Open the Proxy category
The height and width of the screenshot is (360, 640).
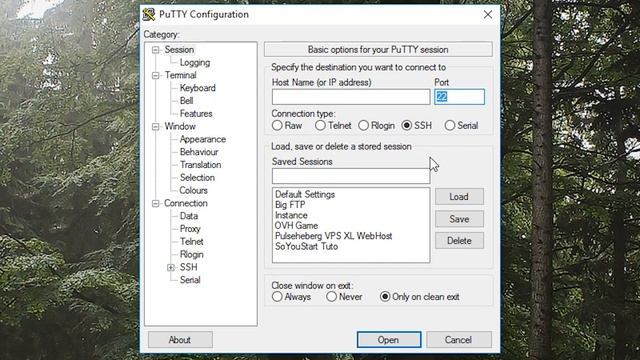point(190,229)
